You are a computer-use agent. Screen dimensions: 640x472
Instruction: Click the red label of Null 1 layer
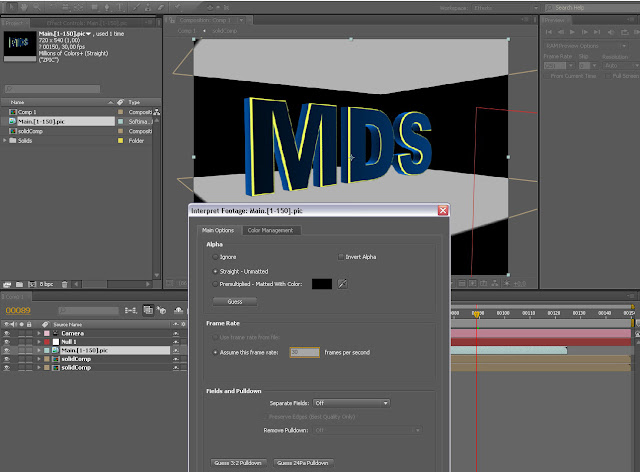pyautogui.click(x=47, y=342)
